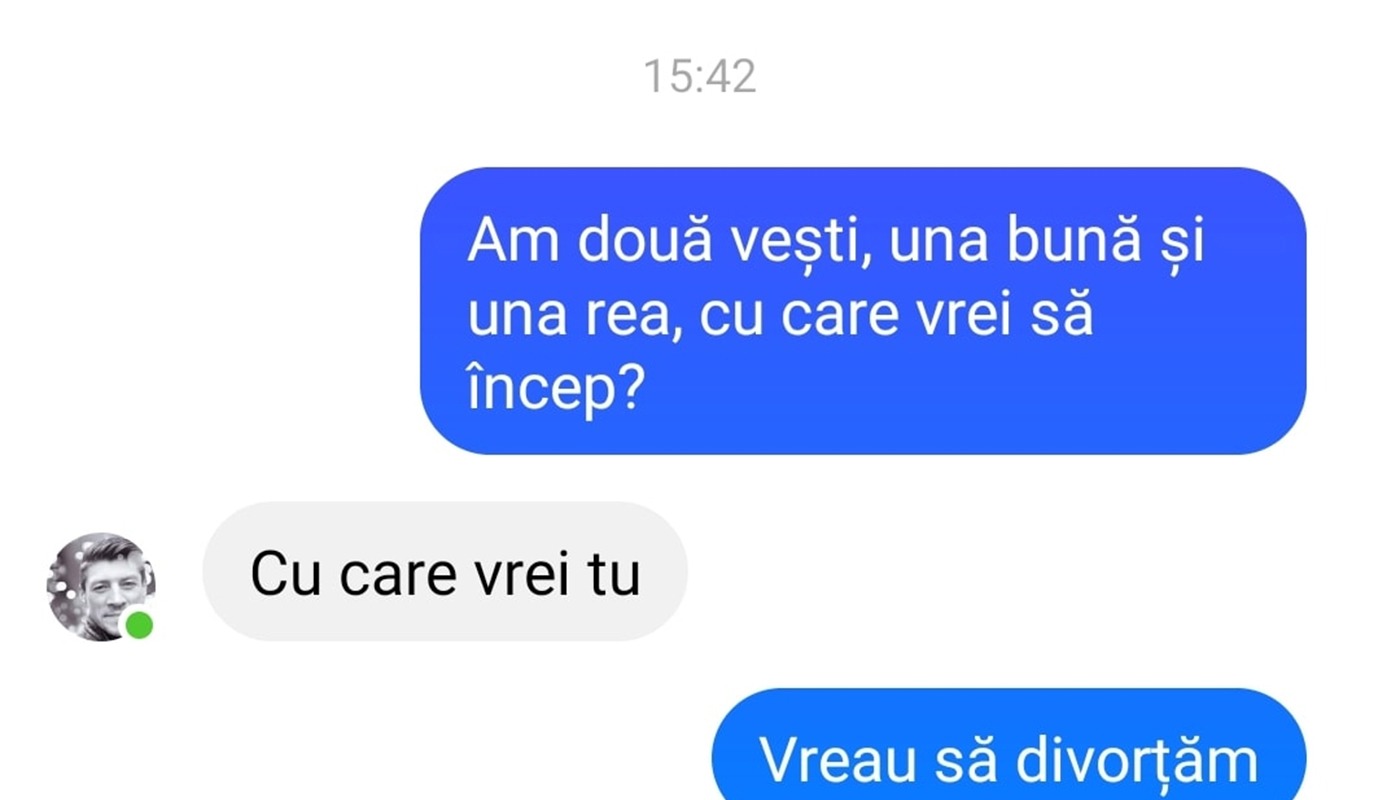Image resolution: width=1400 pixels, height=800 pixels.
Task: Click the word "încep?" in the blue message
Action: click(x=556, y=391)
